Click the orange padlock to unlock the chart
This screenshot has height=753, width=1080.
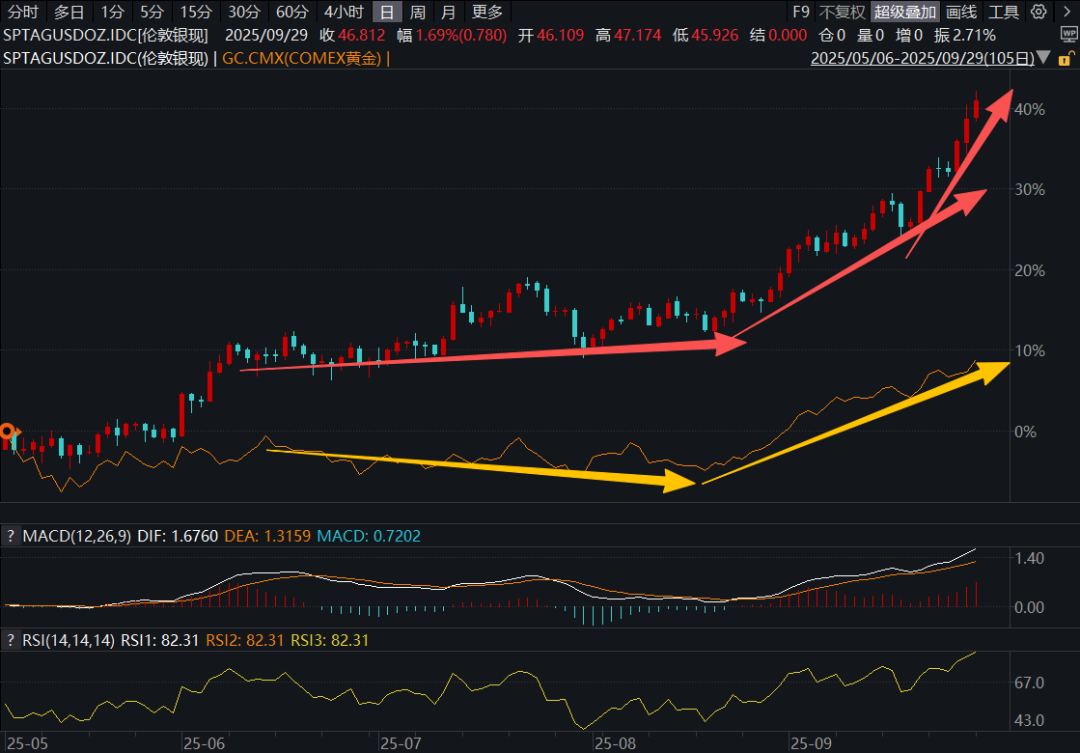click(x=1064, y=60)
